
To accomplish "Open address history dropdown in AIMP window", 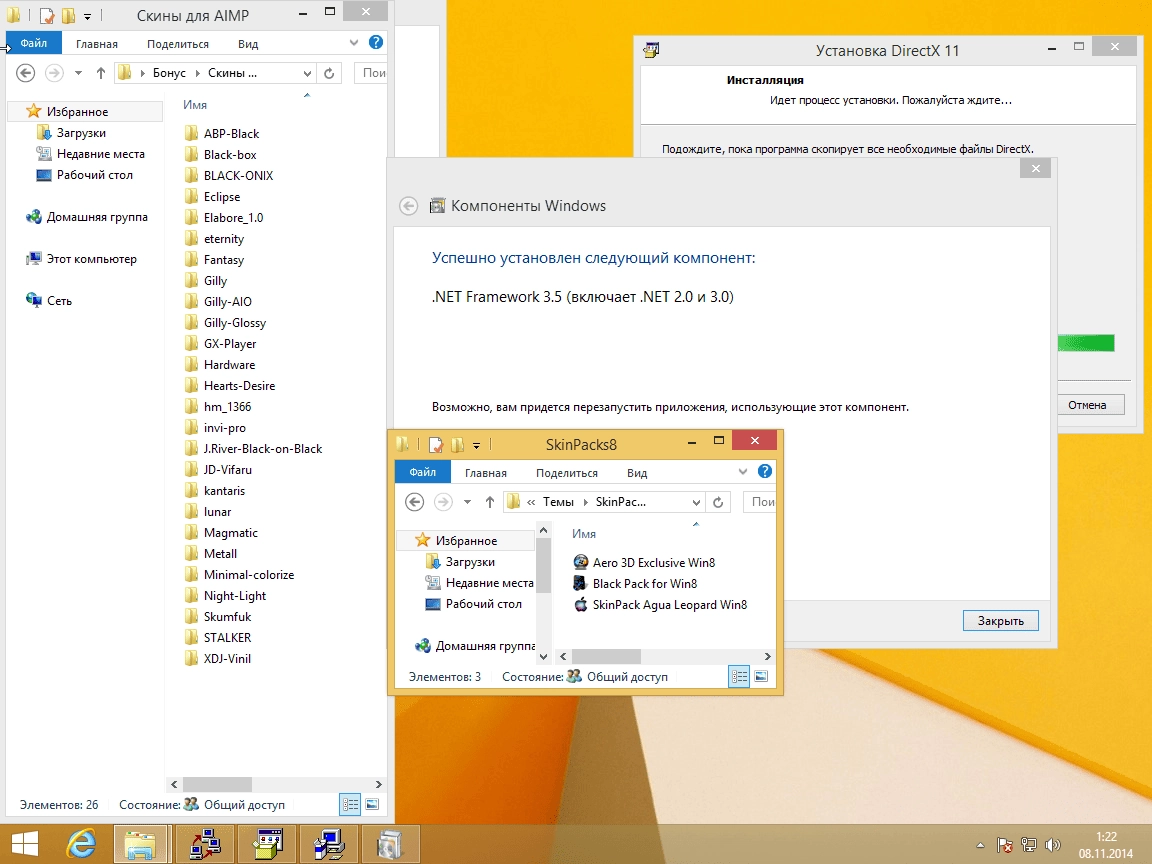I will [x=307, y=73].
